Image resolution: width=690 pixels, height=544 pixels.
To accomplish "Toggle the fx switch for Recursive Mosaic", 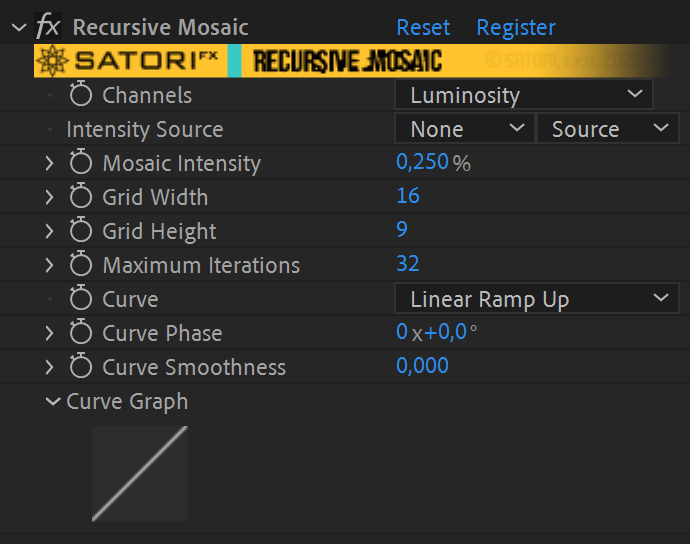I will (48, 26).
